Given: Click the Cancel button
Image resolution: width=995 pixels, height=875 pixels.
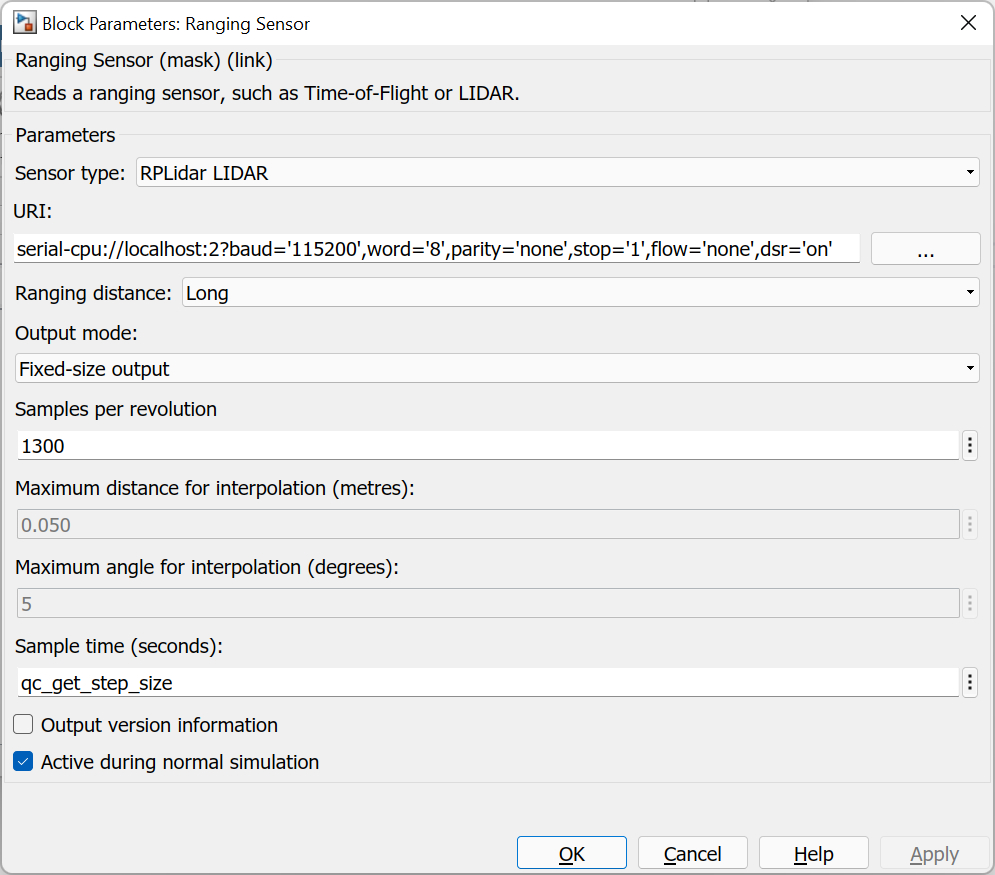Looking at the screenshot, I should pos(692,854).
